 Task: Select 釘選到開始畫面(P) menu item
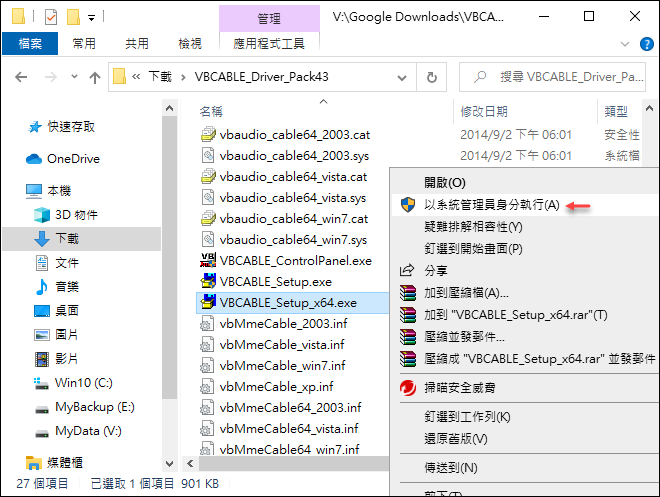[x=525, y=248]
